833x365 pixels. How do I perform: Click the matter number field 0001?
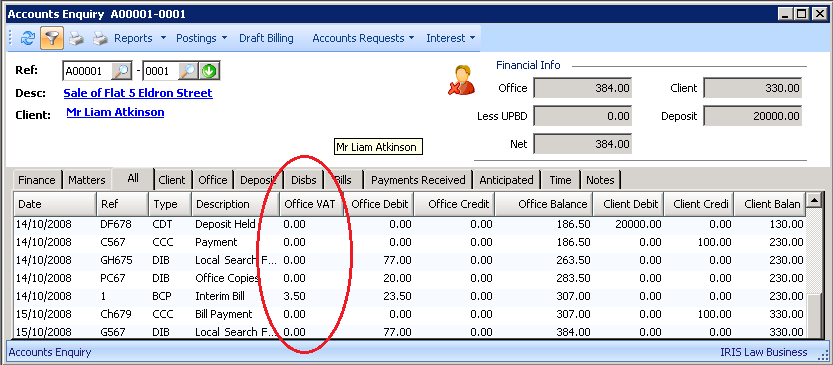tap(161, 71)
